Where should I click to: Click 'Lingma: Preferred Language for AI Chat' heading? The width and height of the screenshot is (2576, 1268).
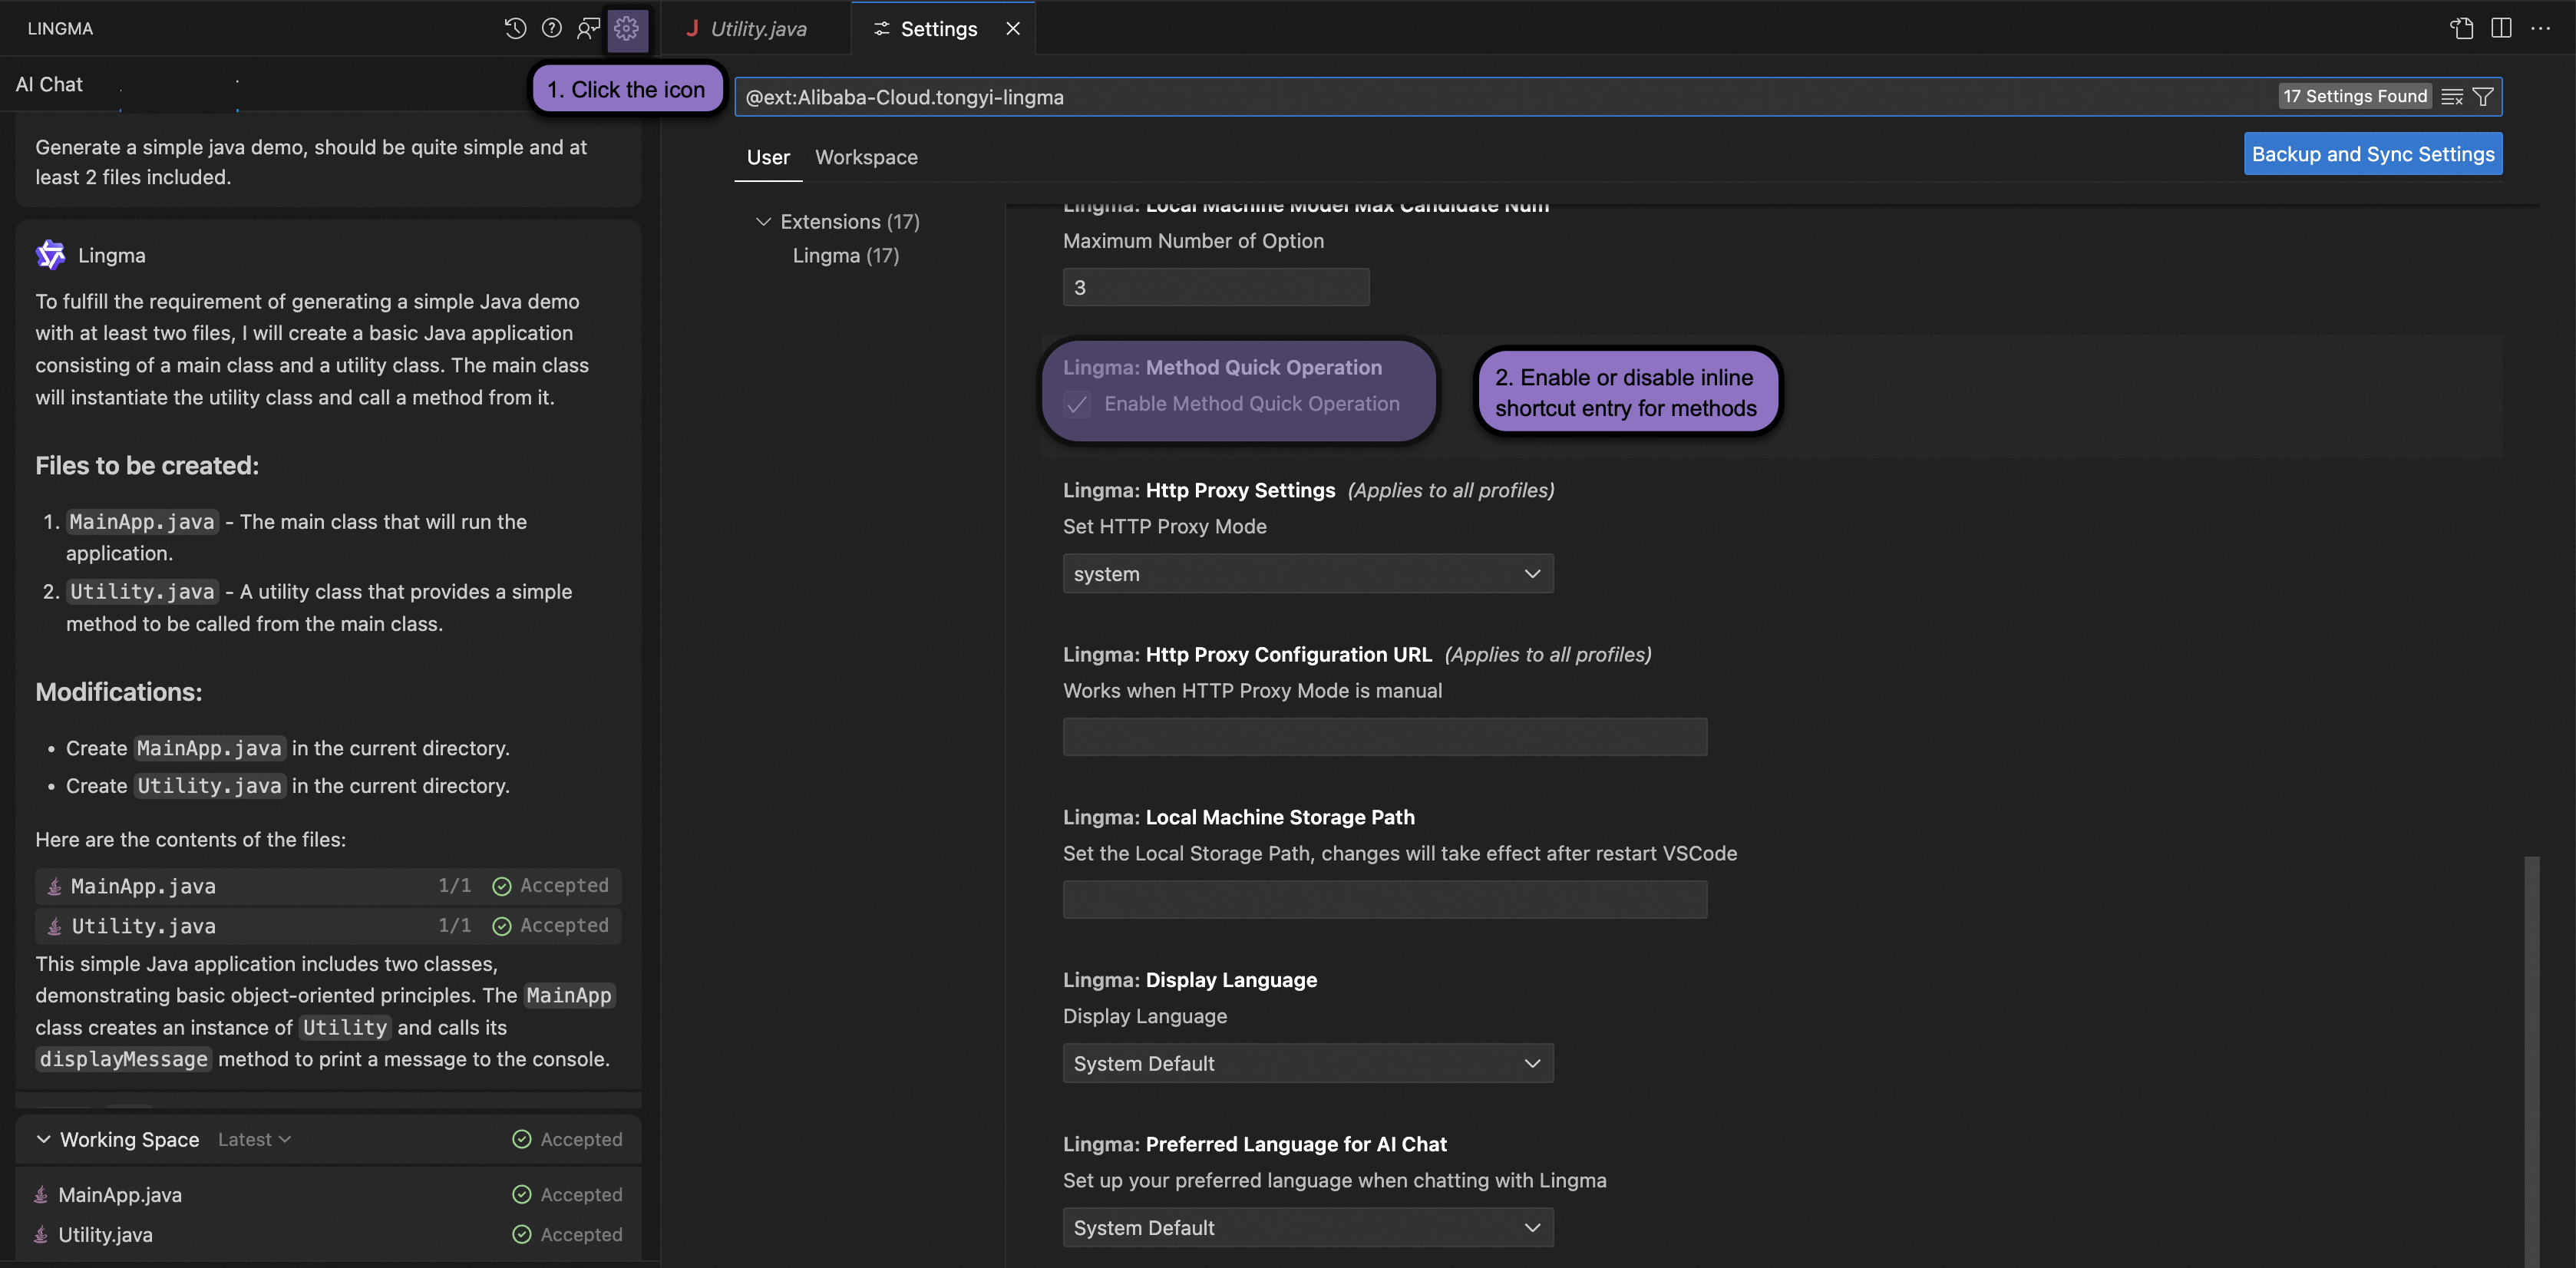[1255, 1144]
